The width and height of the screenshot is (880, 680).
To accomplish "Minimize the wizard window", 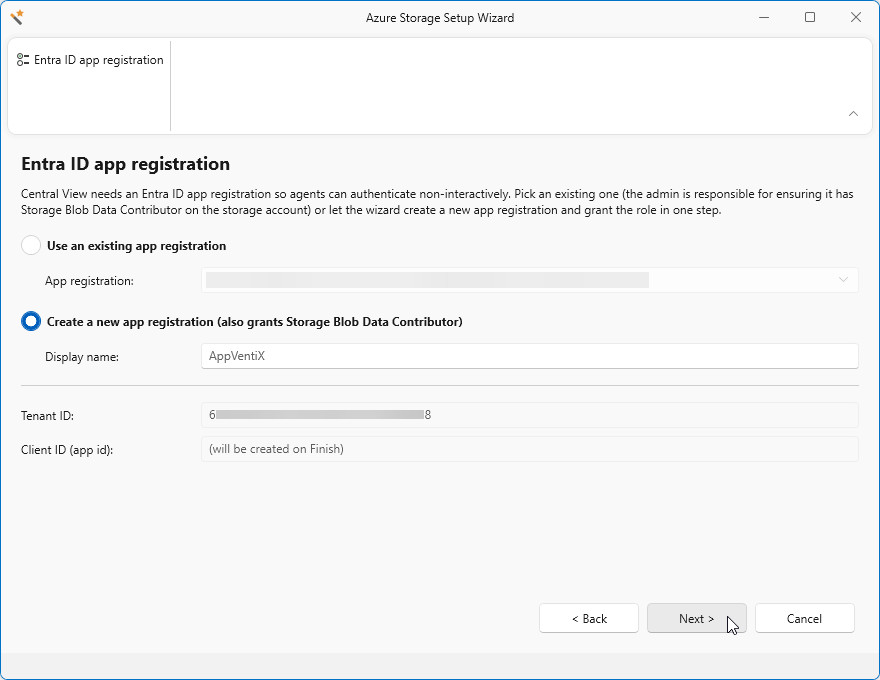I will click(x=764, y=17).
